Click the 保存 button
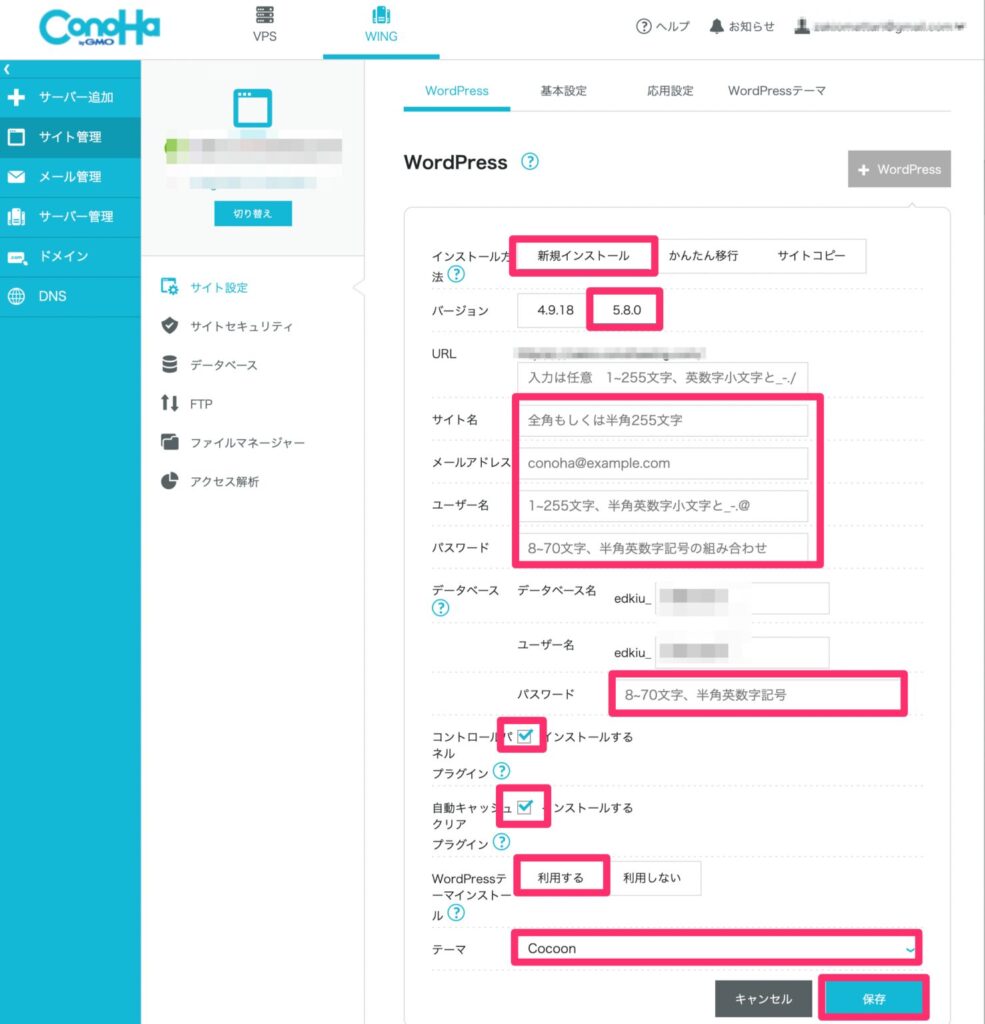The image size is (985, 1024). [x=874, y=999]
